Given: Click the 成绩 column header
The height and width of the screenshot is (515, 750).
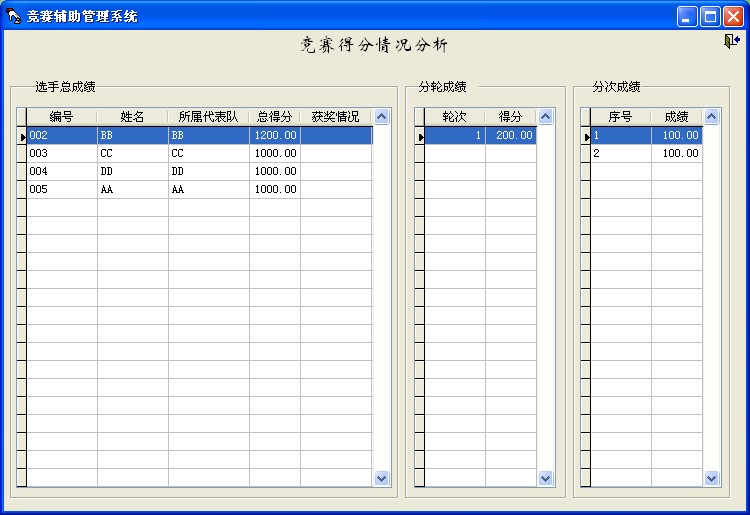Looking at the screenshot, I should (x=677, y=117).
